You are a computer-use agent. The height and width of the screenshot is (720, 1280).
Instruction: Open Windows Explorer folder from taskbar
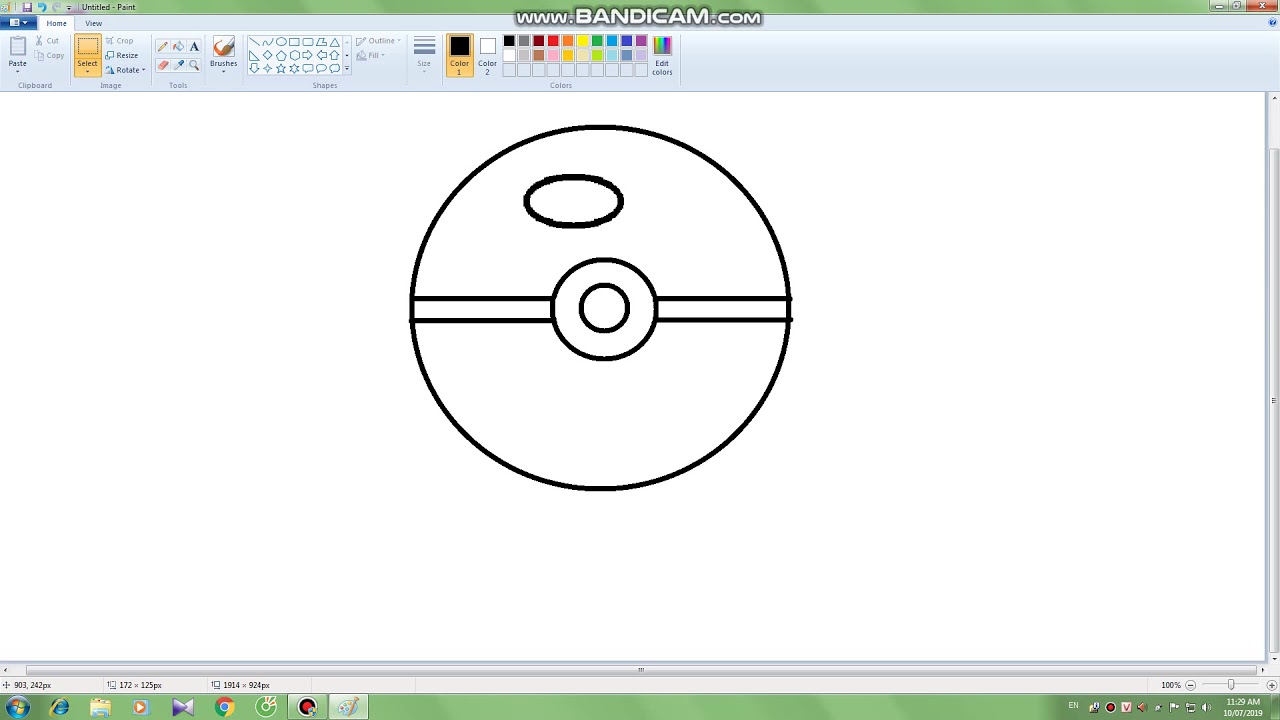100,707
